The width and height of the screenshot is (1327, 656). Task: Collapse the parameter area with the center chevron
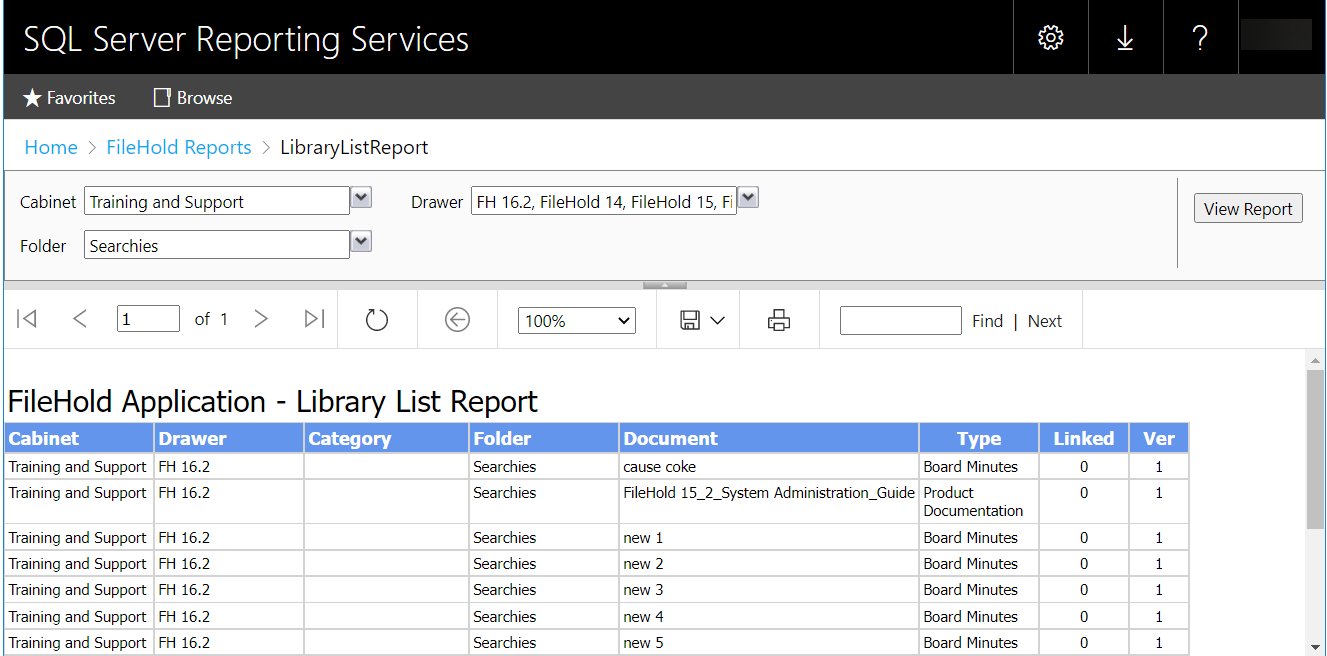point(663,283)
